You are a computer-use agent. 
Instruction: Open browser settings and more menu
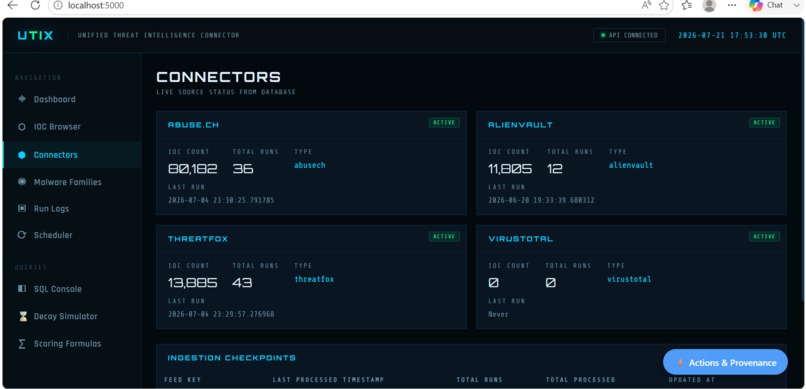tap(732, 5)
